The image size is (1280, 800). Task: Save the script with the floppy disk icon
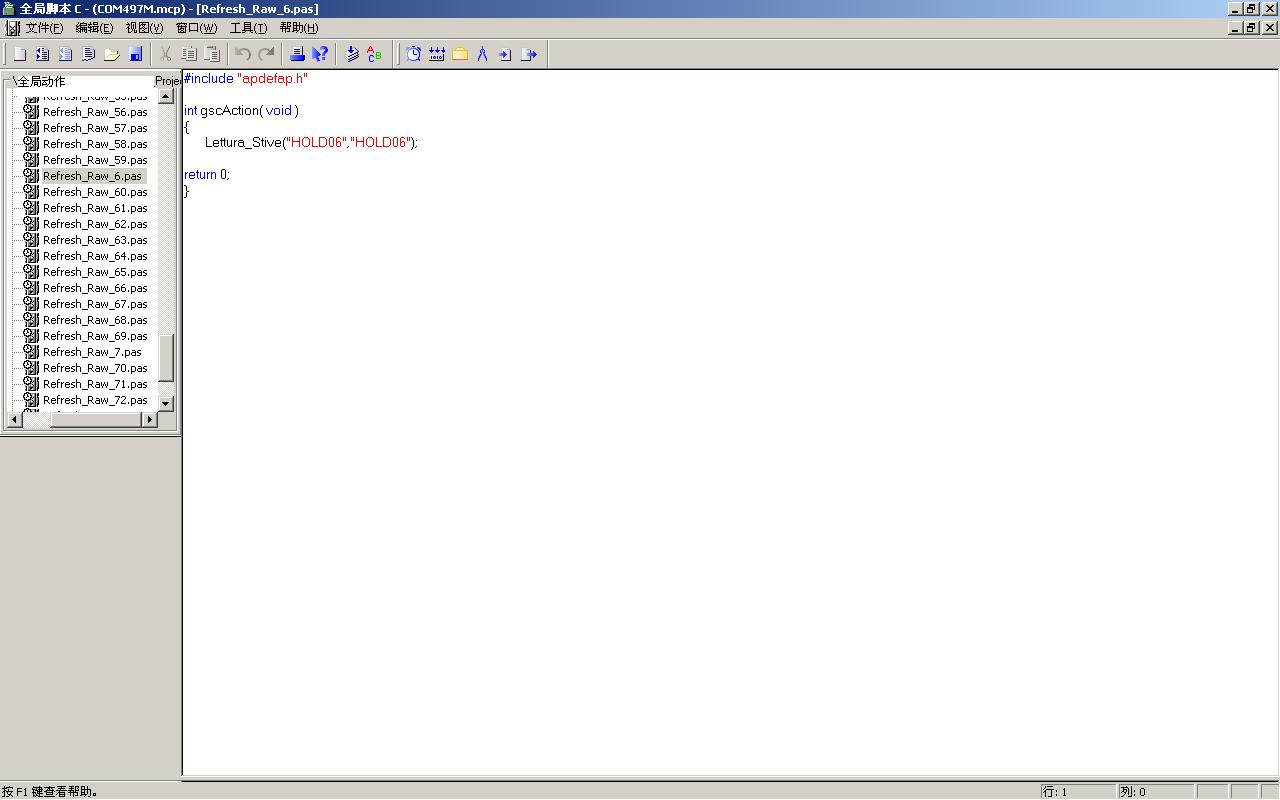[136, 54]
